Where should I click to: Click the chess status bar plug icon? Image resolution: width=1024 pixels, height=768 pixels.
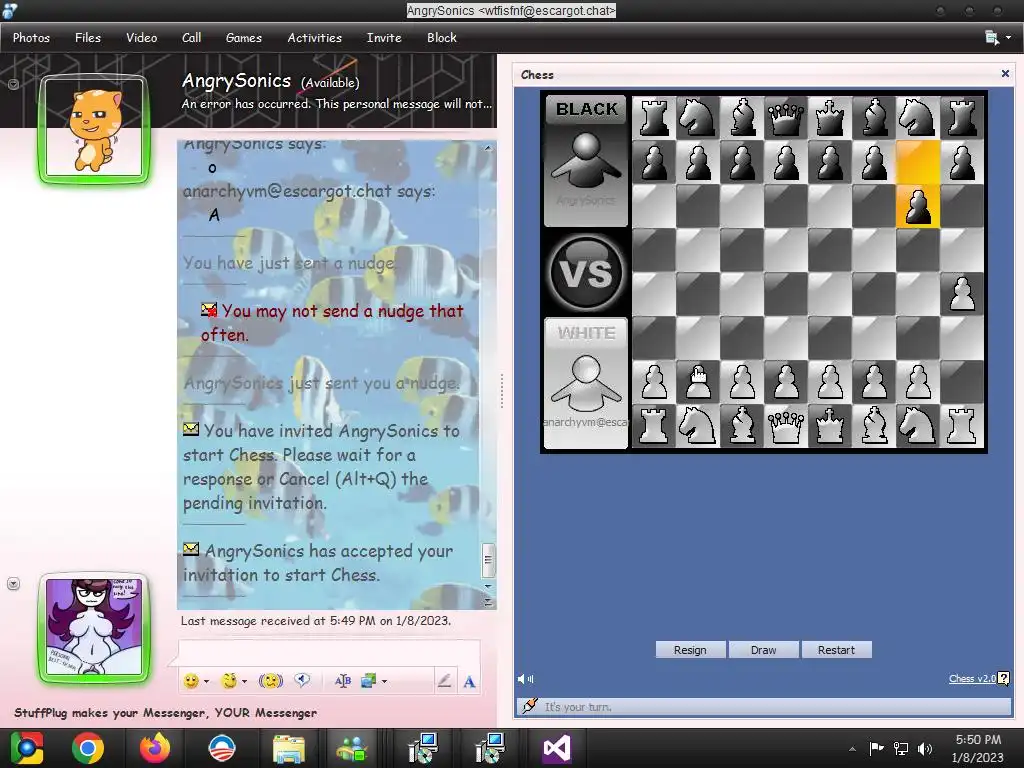[530, 706]
